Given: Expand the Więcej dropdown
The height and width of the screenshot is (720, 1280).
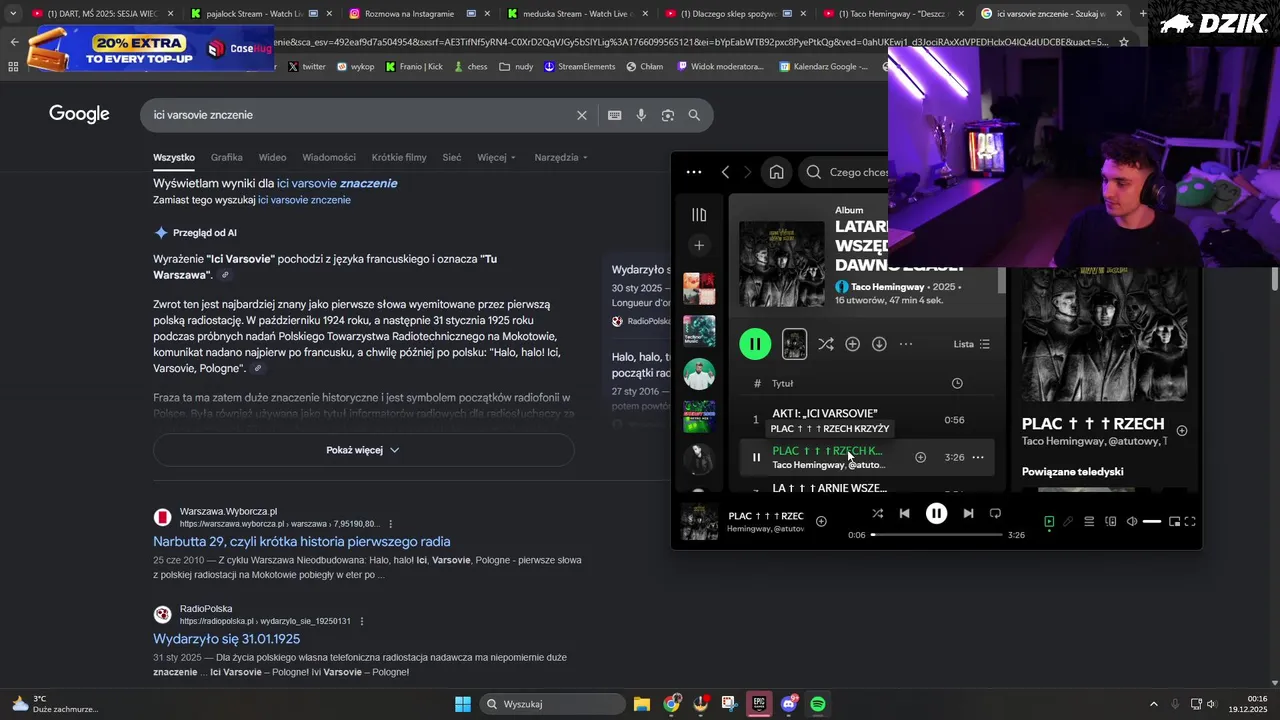Looking at the screenshot, I should click(497, 157).
